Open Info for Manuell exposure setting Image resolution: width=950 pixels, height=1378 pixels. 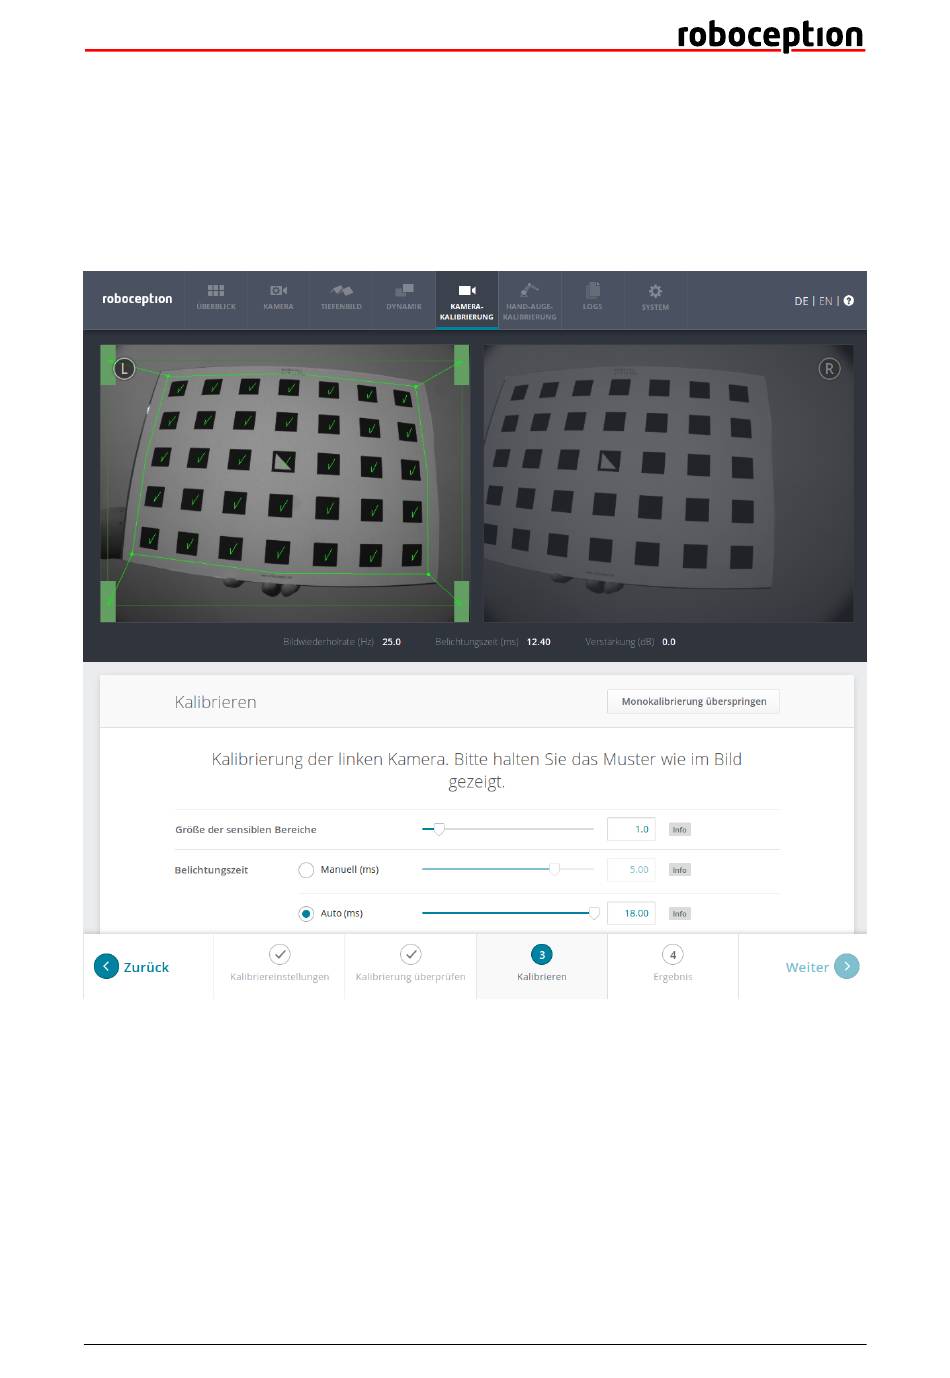click(680, 870)
